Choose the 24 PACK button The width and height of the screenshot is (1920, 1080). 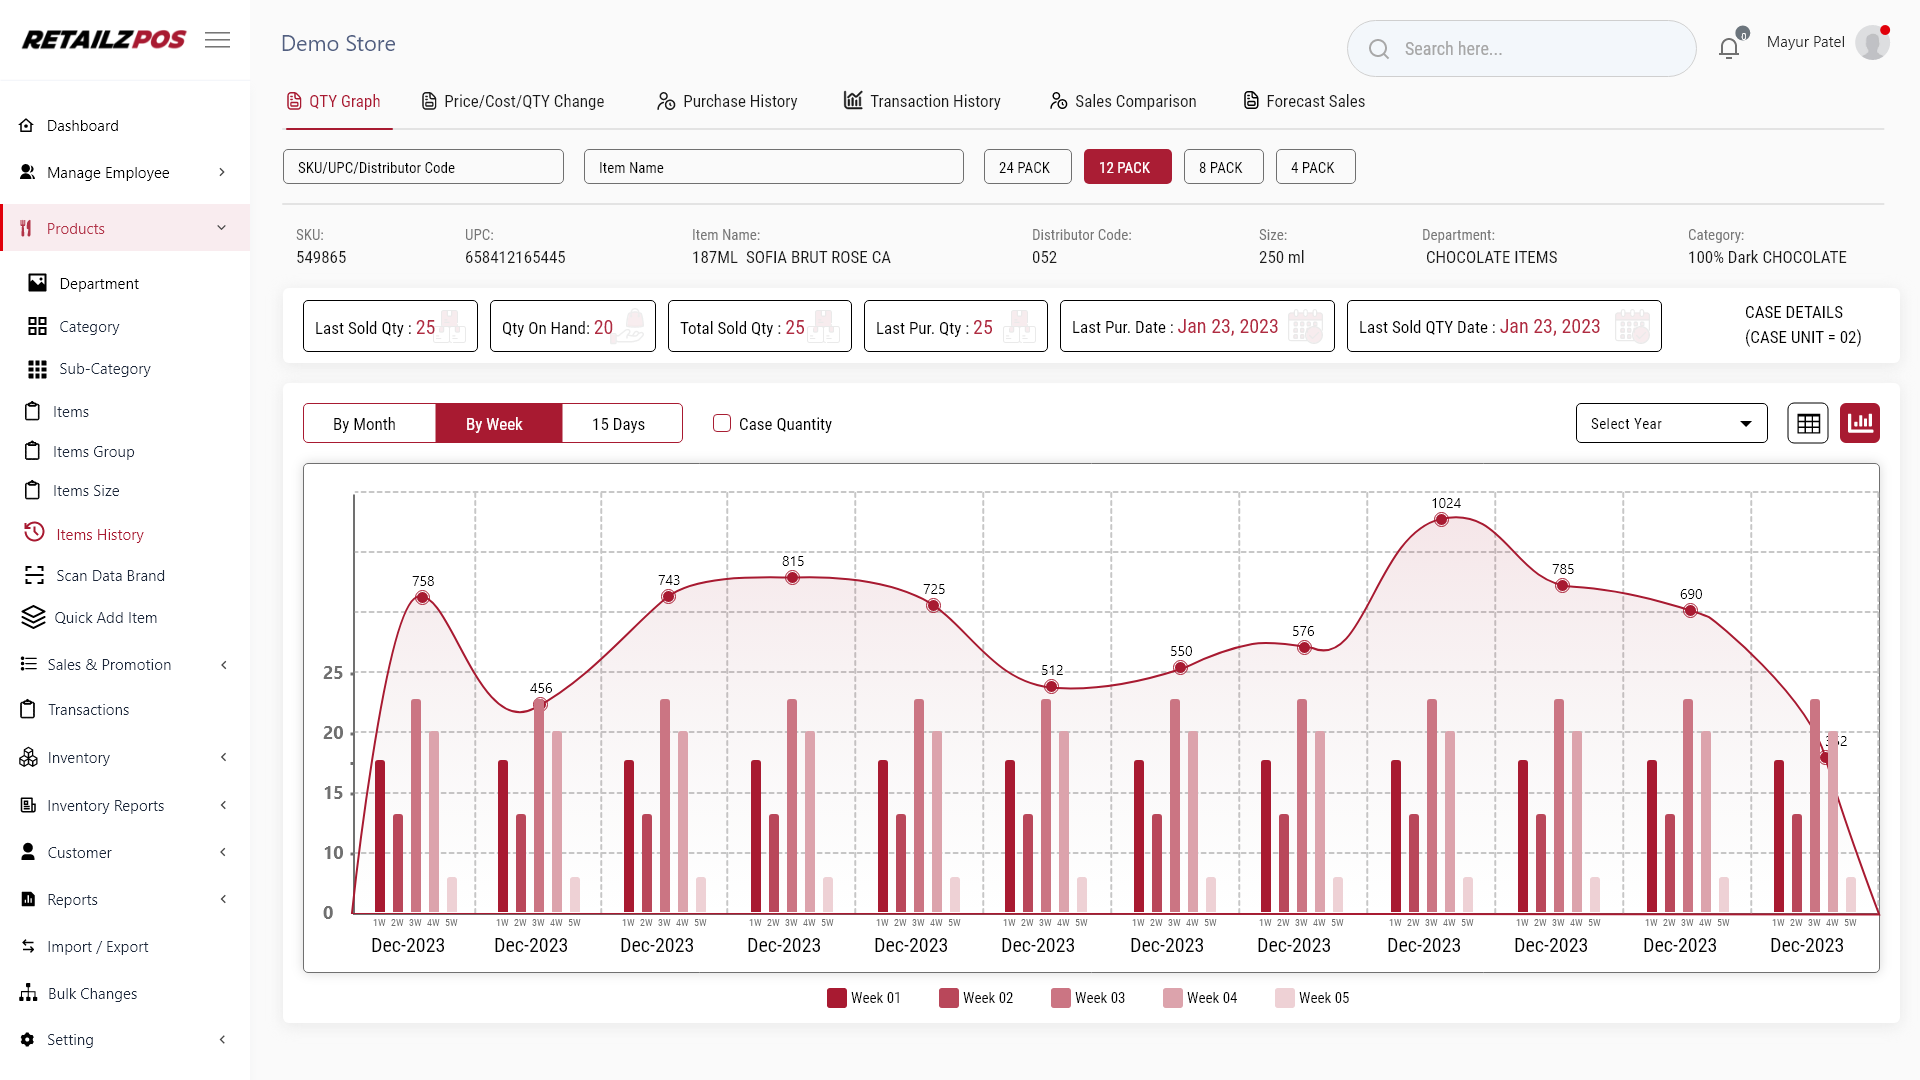coord(1025,167)
